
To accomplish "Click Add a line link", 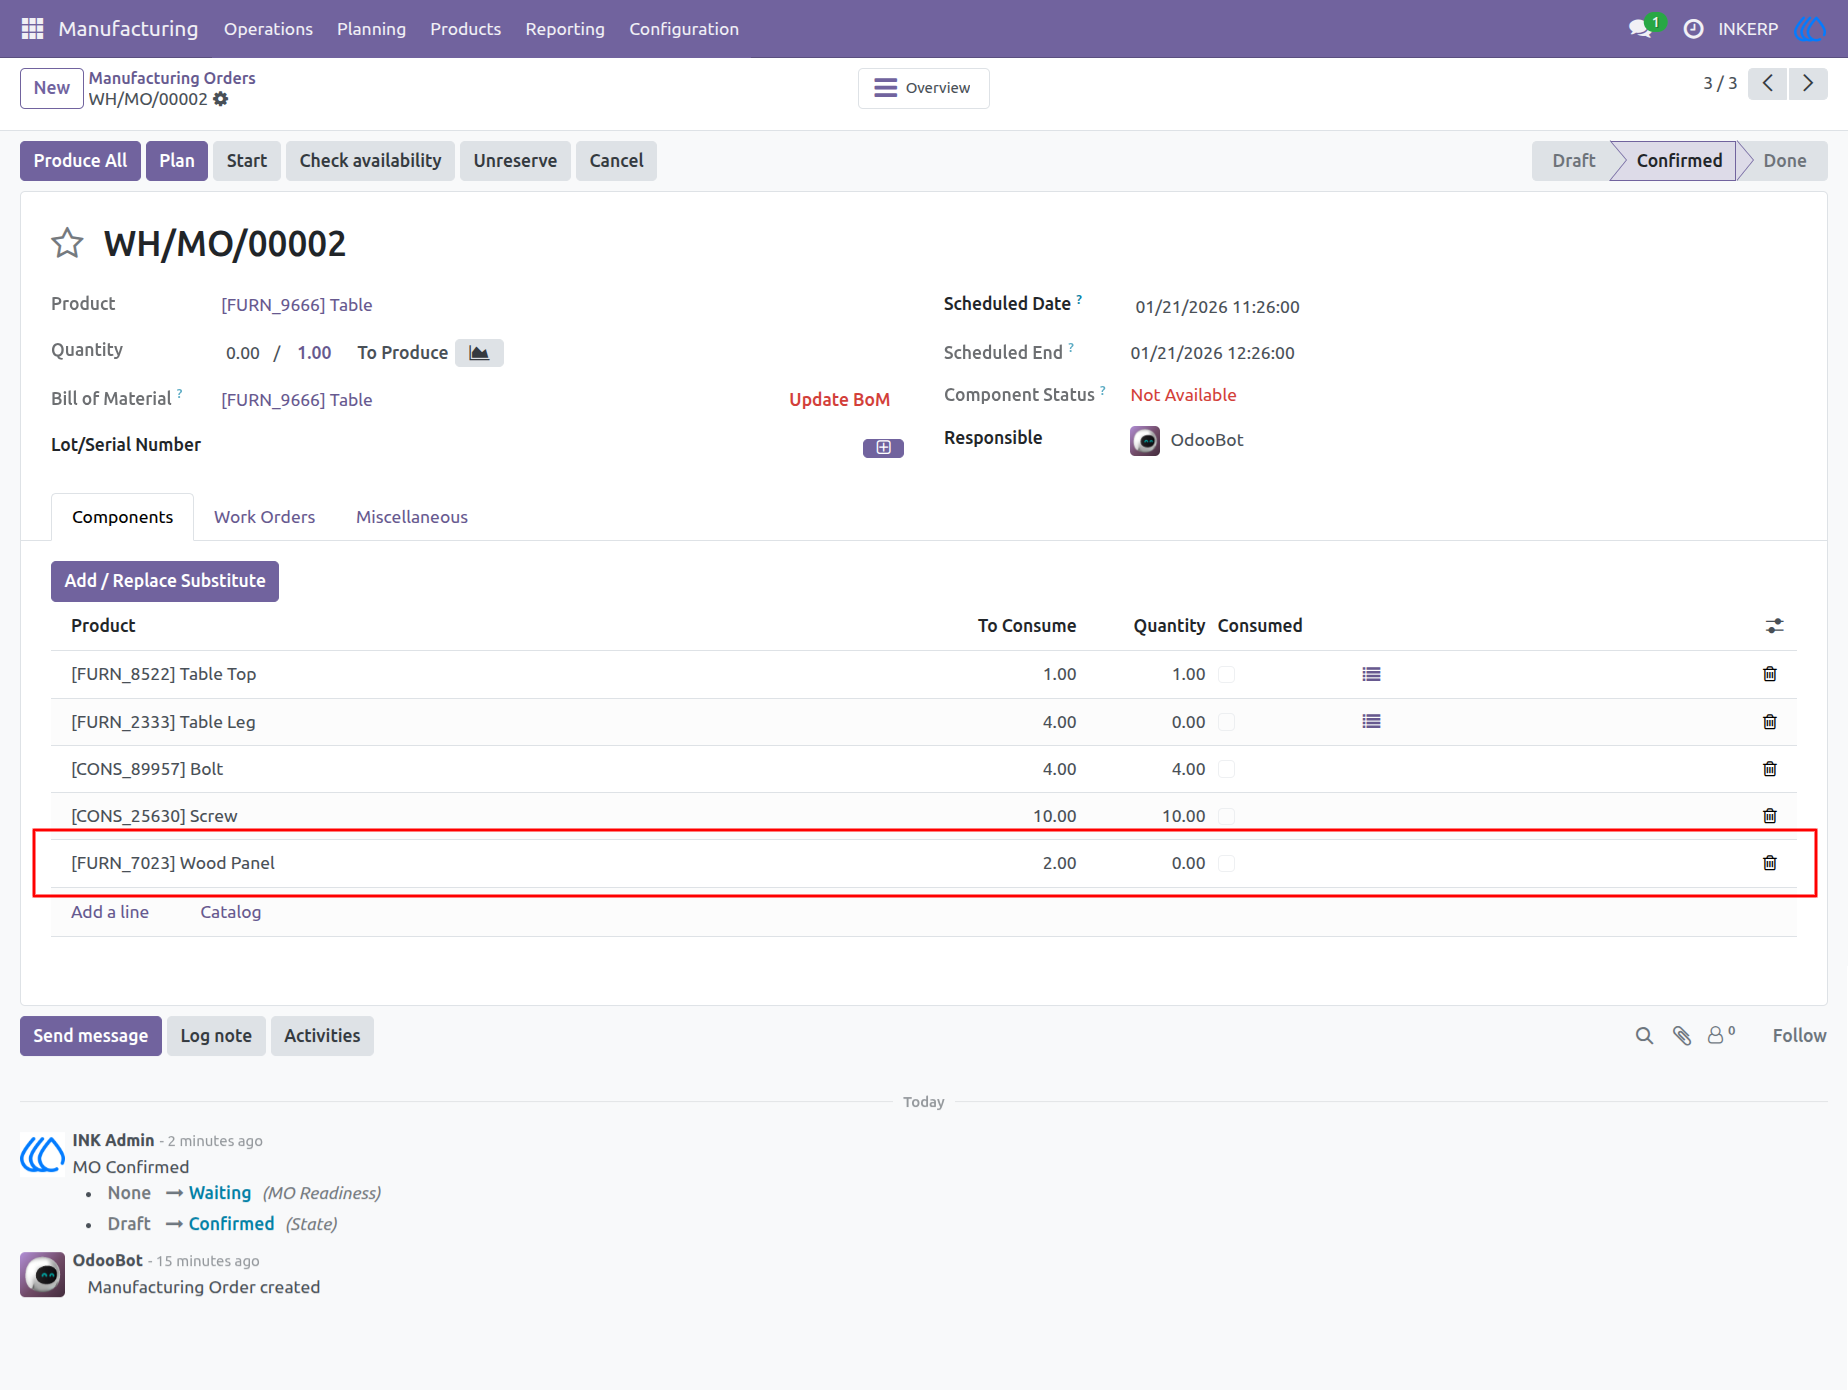I will [110, 912].
